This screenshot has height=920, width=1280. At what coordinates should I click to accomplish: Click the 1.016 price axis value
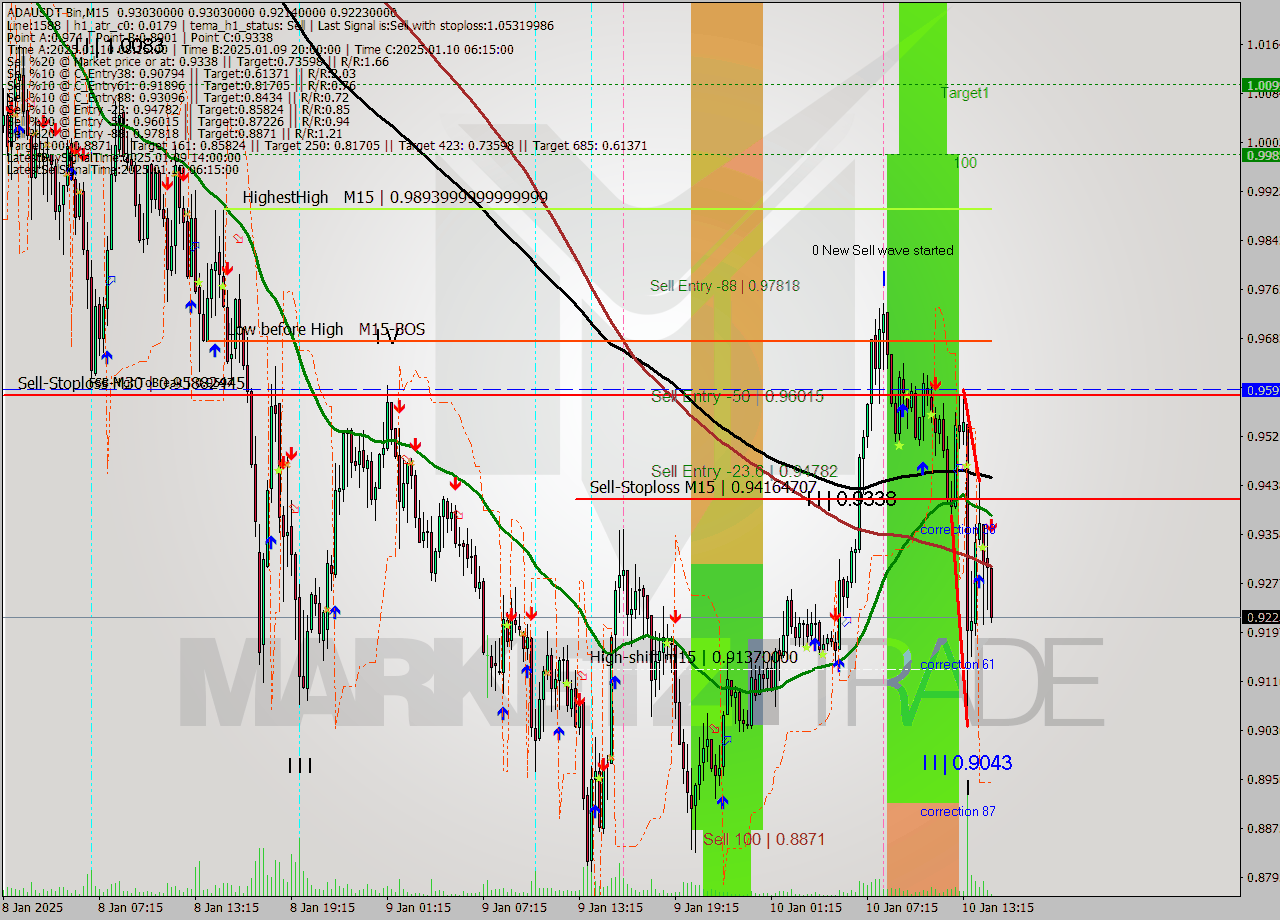click(1263, 44)
